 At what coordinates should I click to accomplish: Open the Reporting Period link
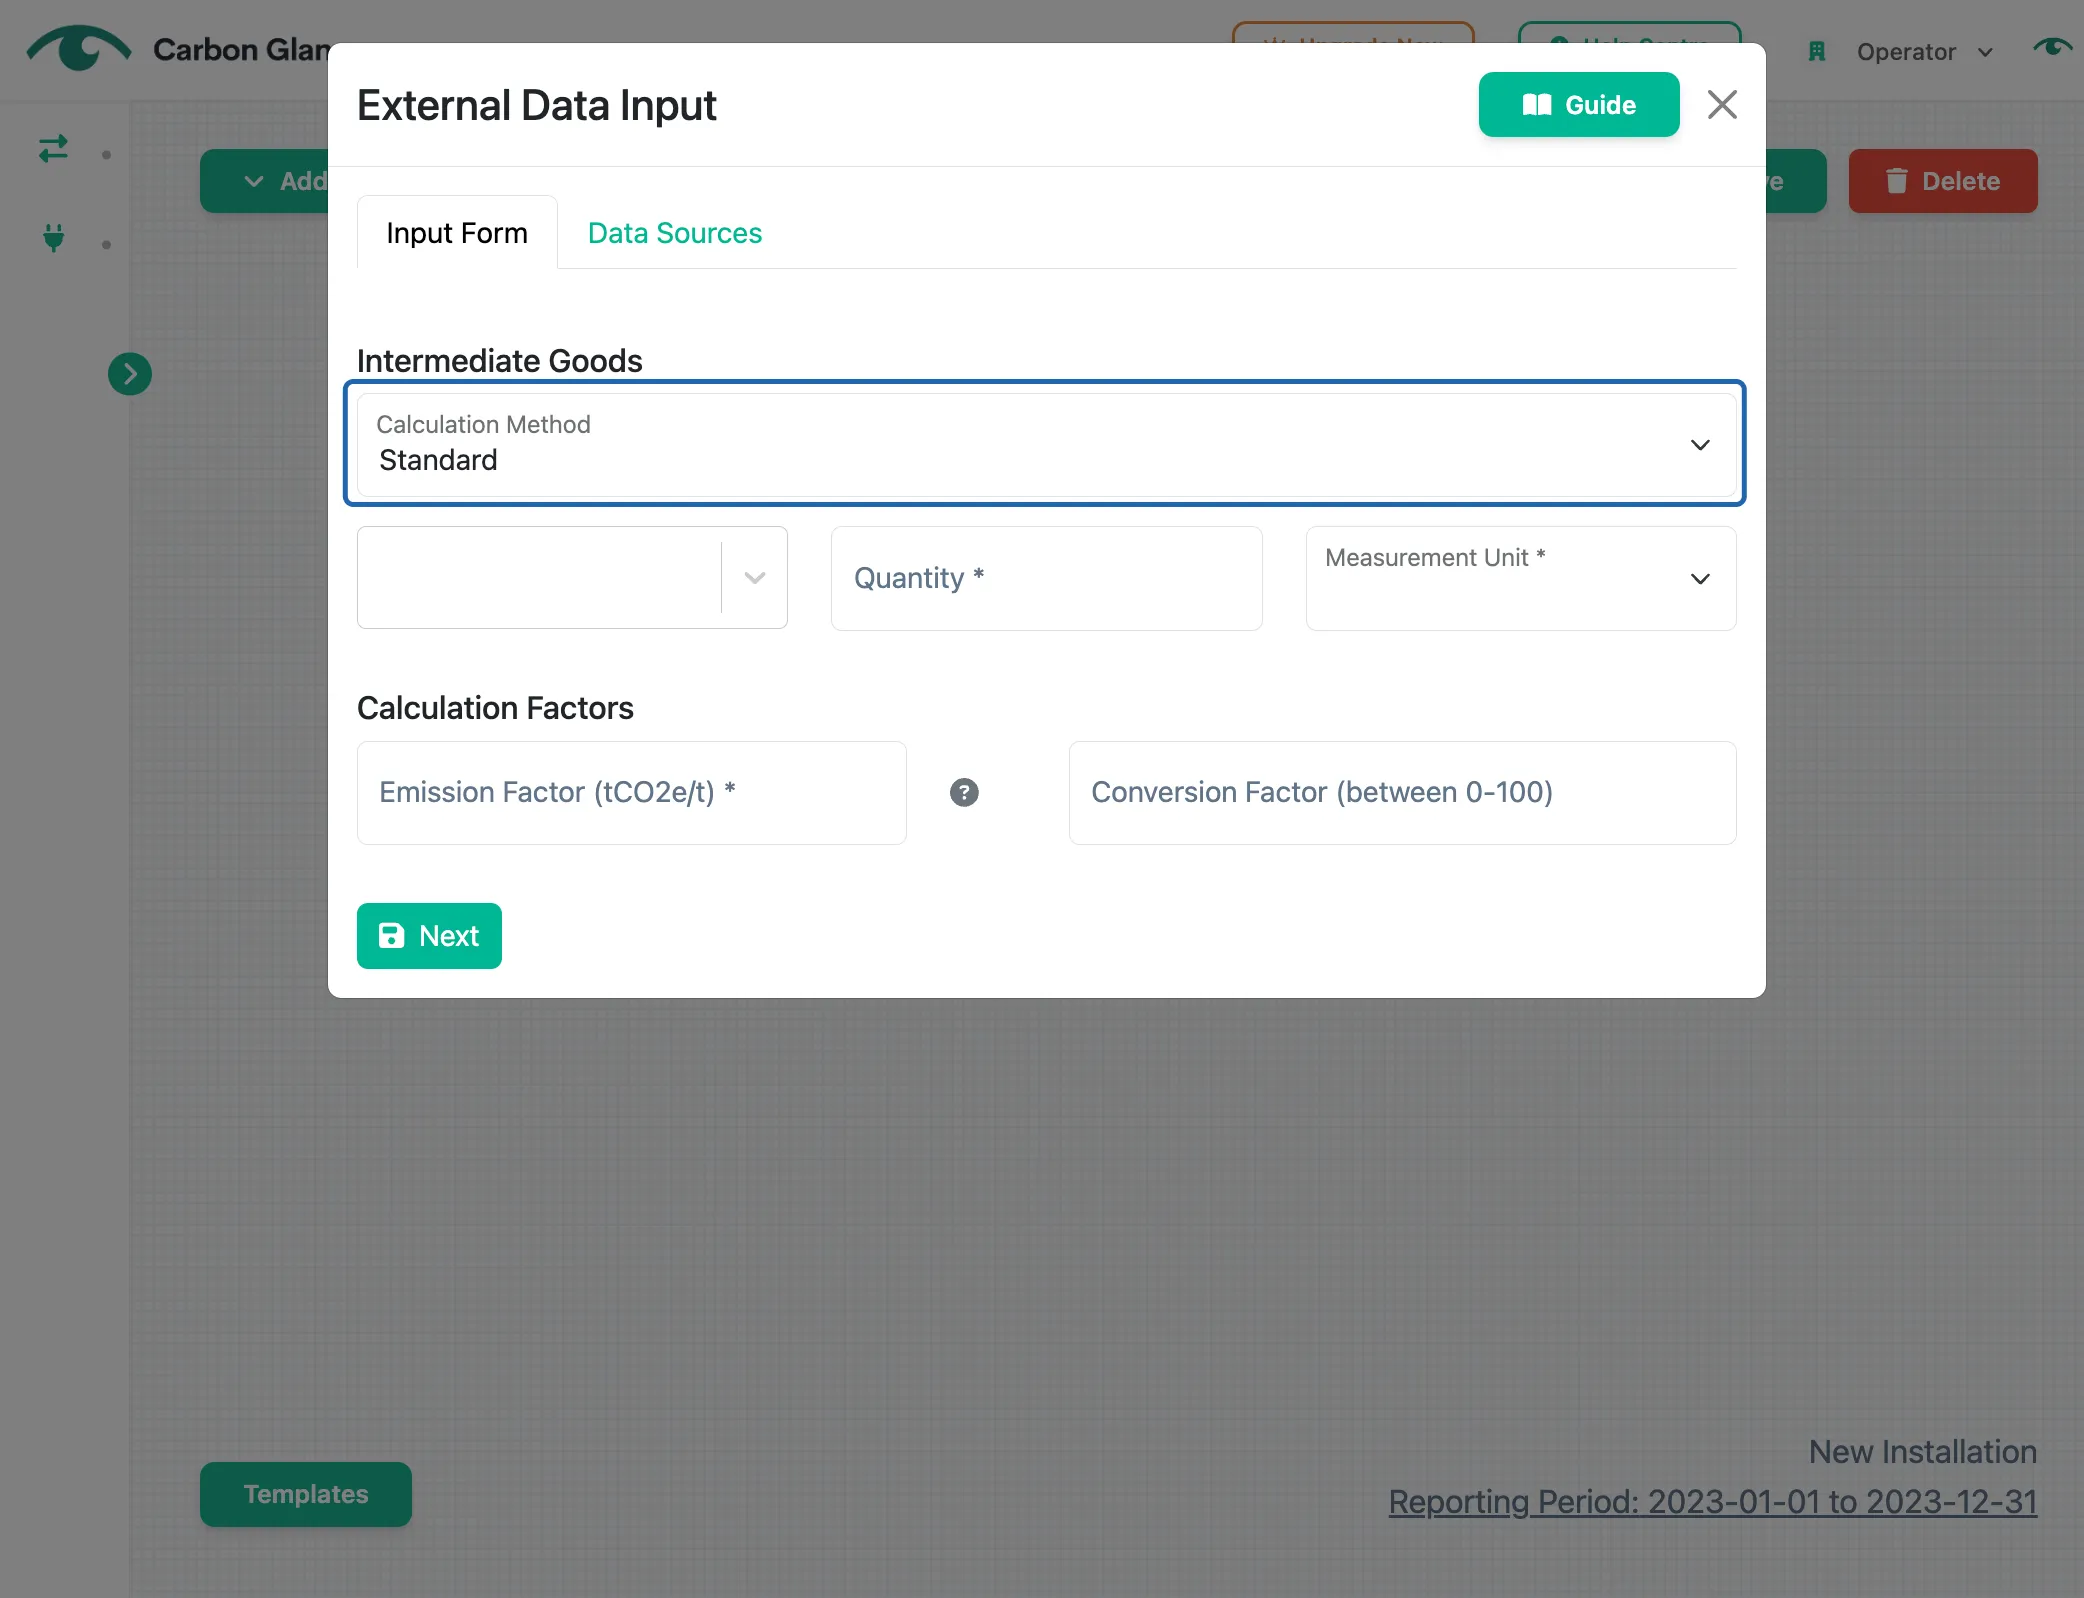[x=1712, y=1502]
